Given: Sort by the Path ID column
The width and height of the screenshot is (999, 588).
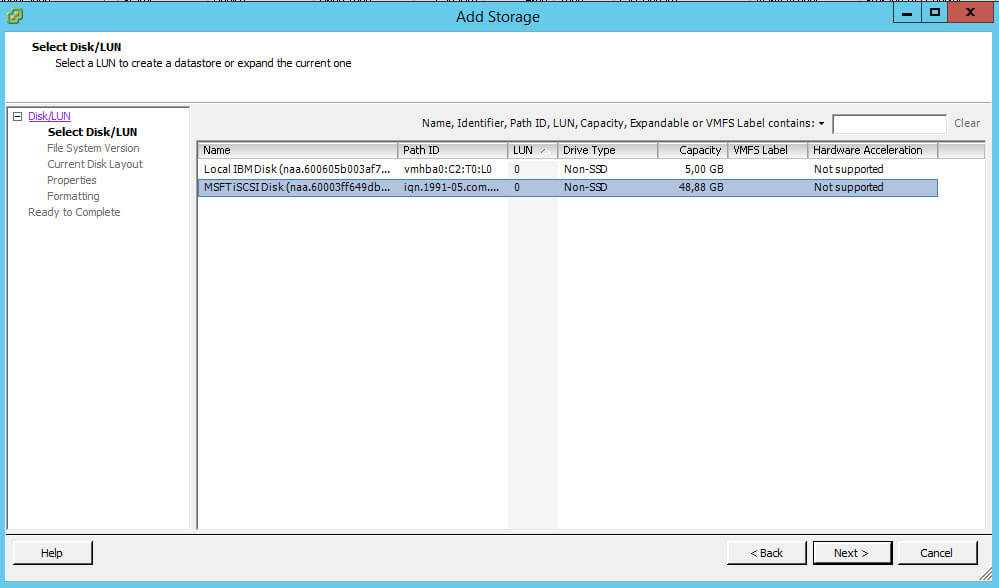Looking at the screenshot, I should [x=452, y=150].
